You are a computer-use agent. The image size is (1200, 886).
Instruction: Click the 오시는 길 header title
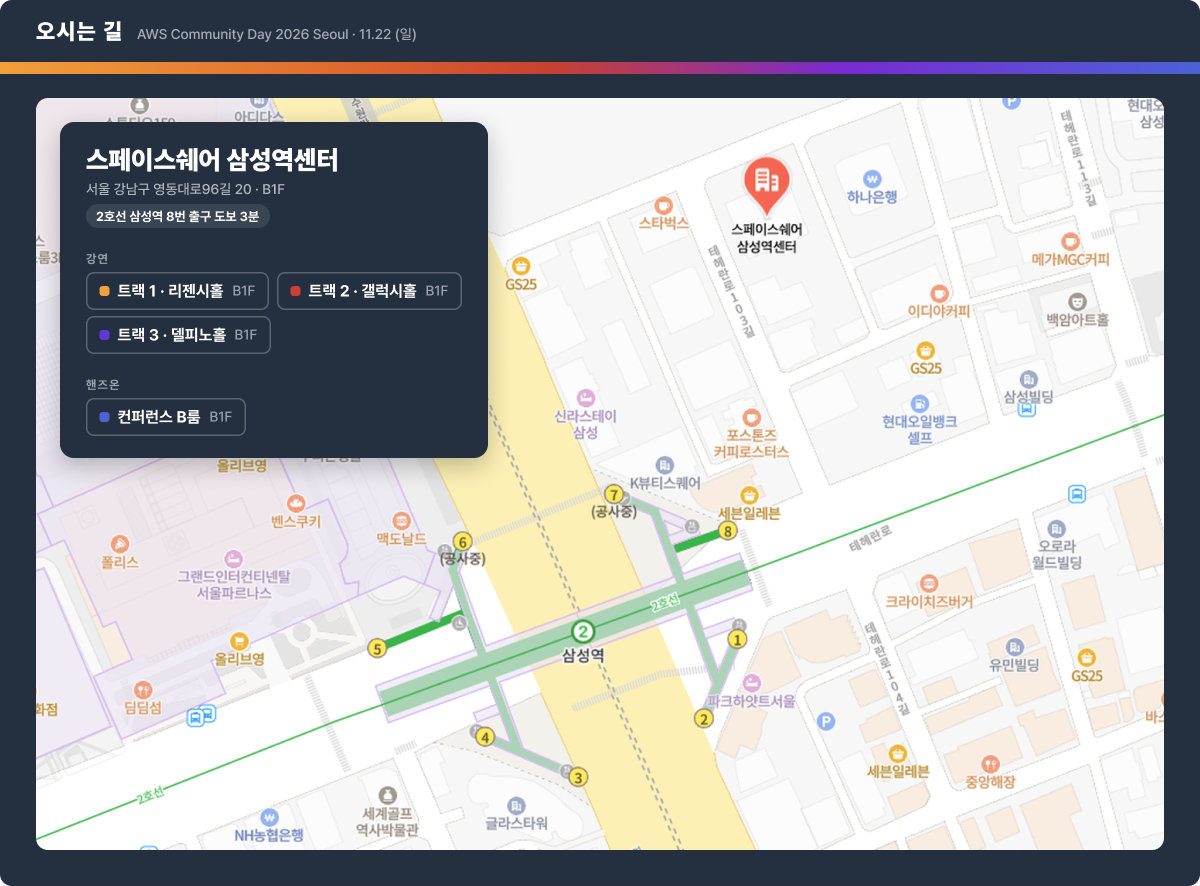coord(79,32)
